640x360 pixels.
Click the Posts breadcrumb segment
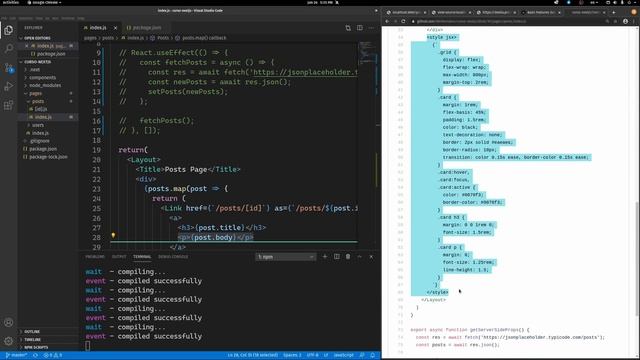[162, 38]
